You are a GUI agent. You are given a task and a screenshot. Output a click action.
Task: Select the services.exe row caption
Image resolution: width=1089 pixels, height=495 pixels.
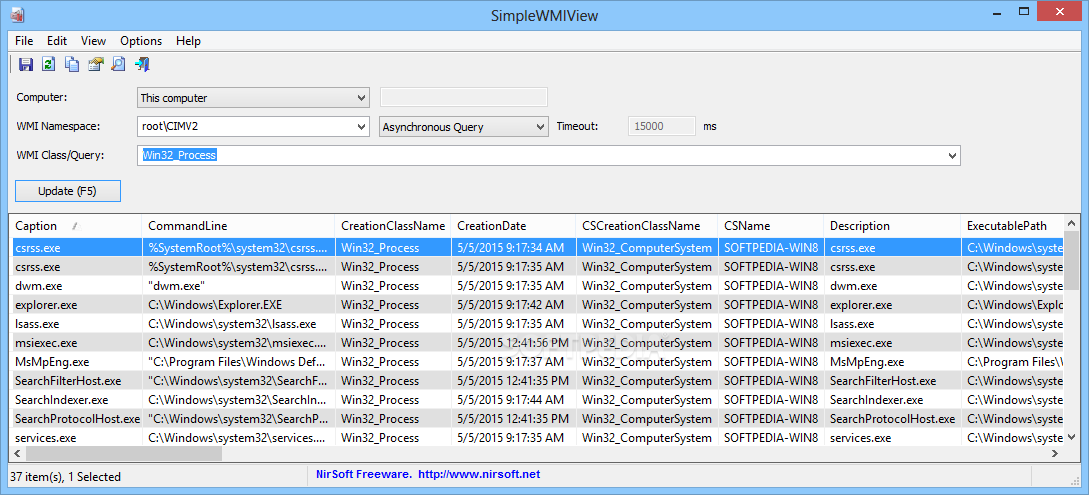click(x=46, y=438)
